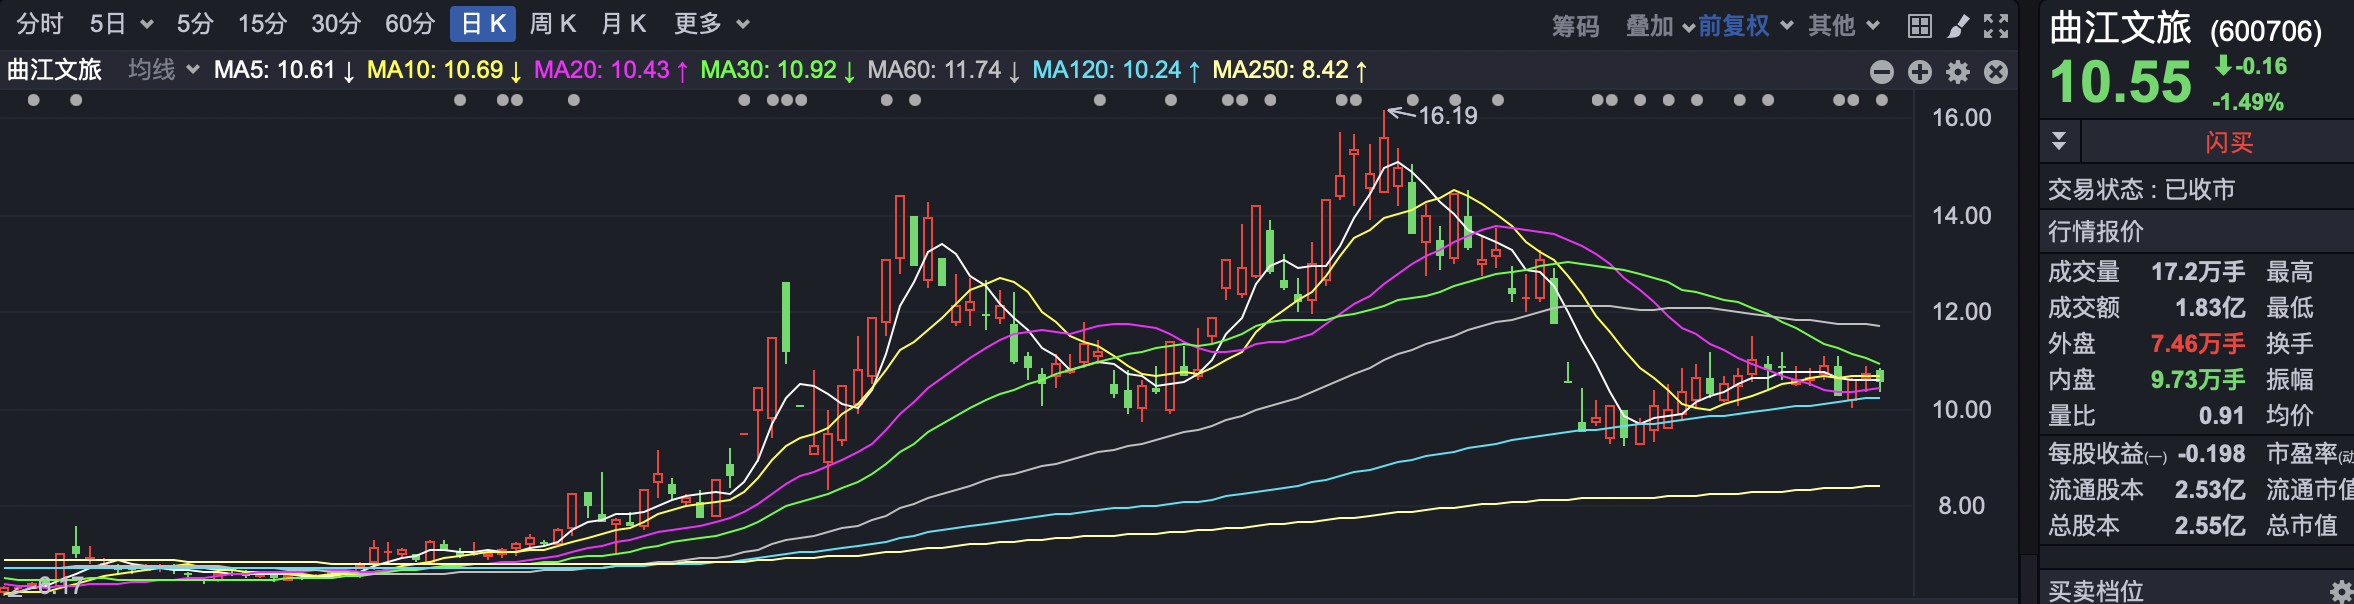
Task: Click the -1.49% change percentage
Action: pyautogui.click(x=2248, y=102)
